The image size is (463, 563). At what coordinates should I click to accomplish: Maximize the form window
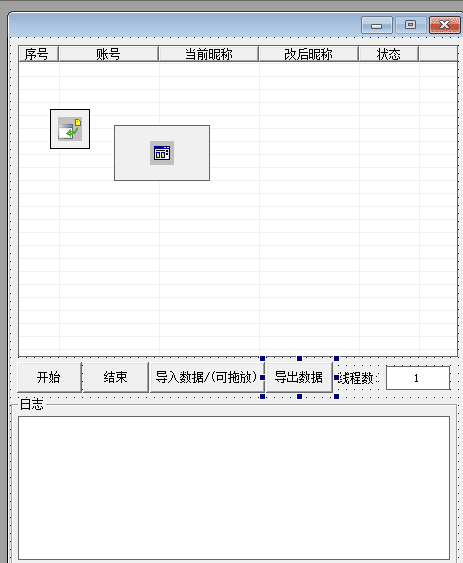[410, 25]
